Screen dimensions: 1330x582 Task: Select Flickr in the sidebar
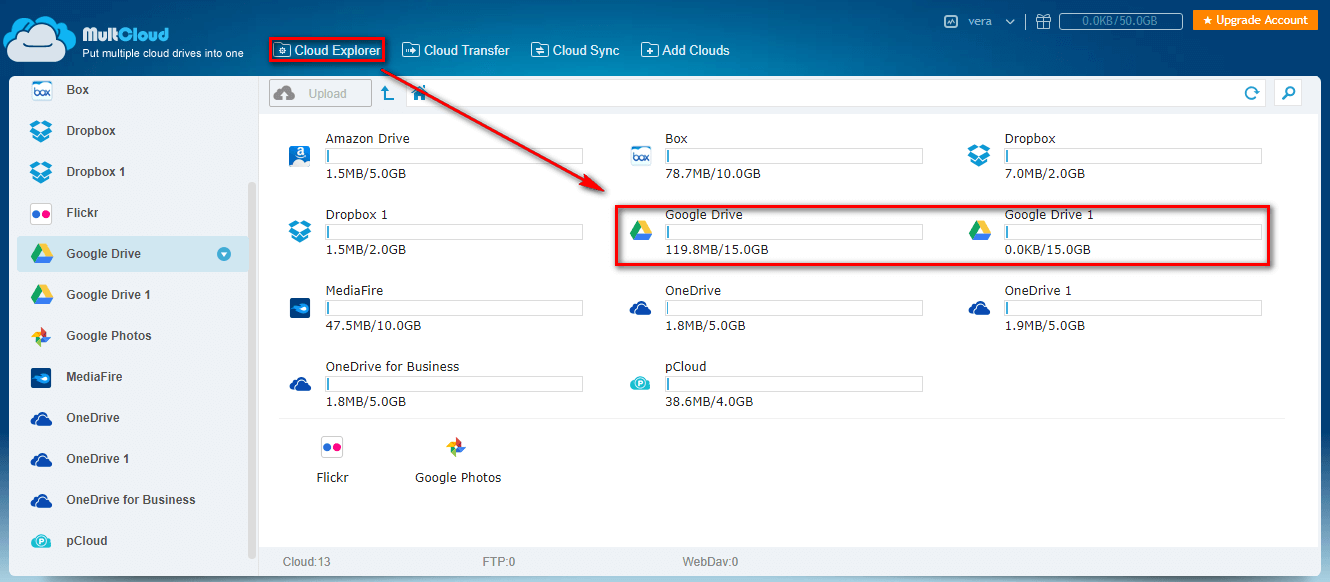(132, 213)
